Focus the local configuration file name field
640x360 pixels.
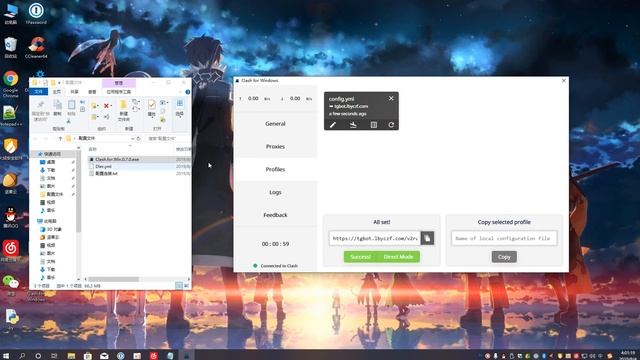pos(504,238)
